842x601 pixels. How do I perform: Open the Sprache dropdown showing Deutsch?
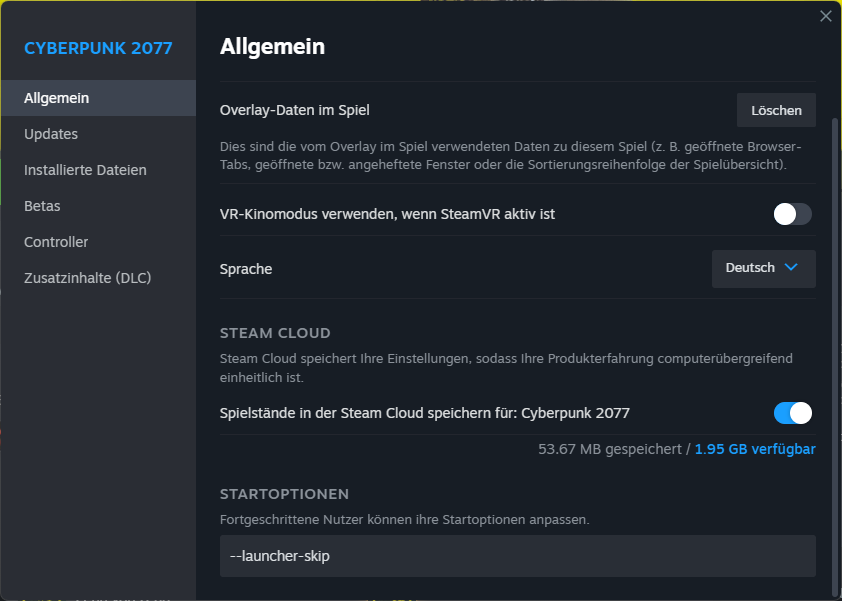(764, 269)
